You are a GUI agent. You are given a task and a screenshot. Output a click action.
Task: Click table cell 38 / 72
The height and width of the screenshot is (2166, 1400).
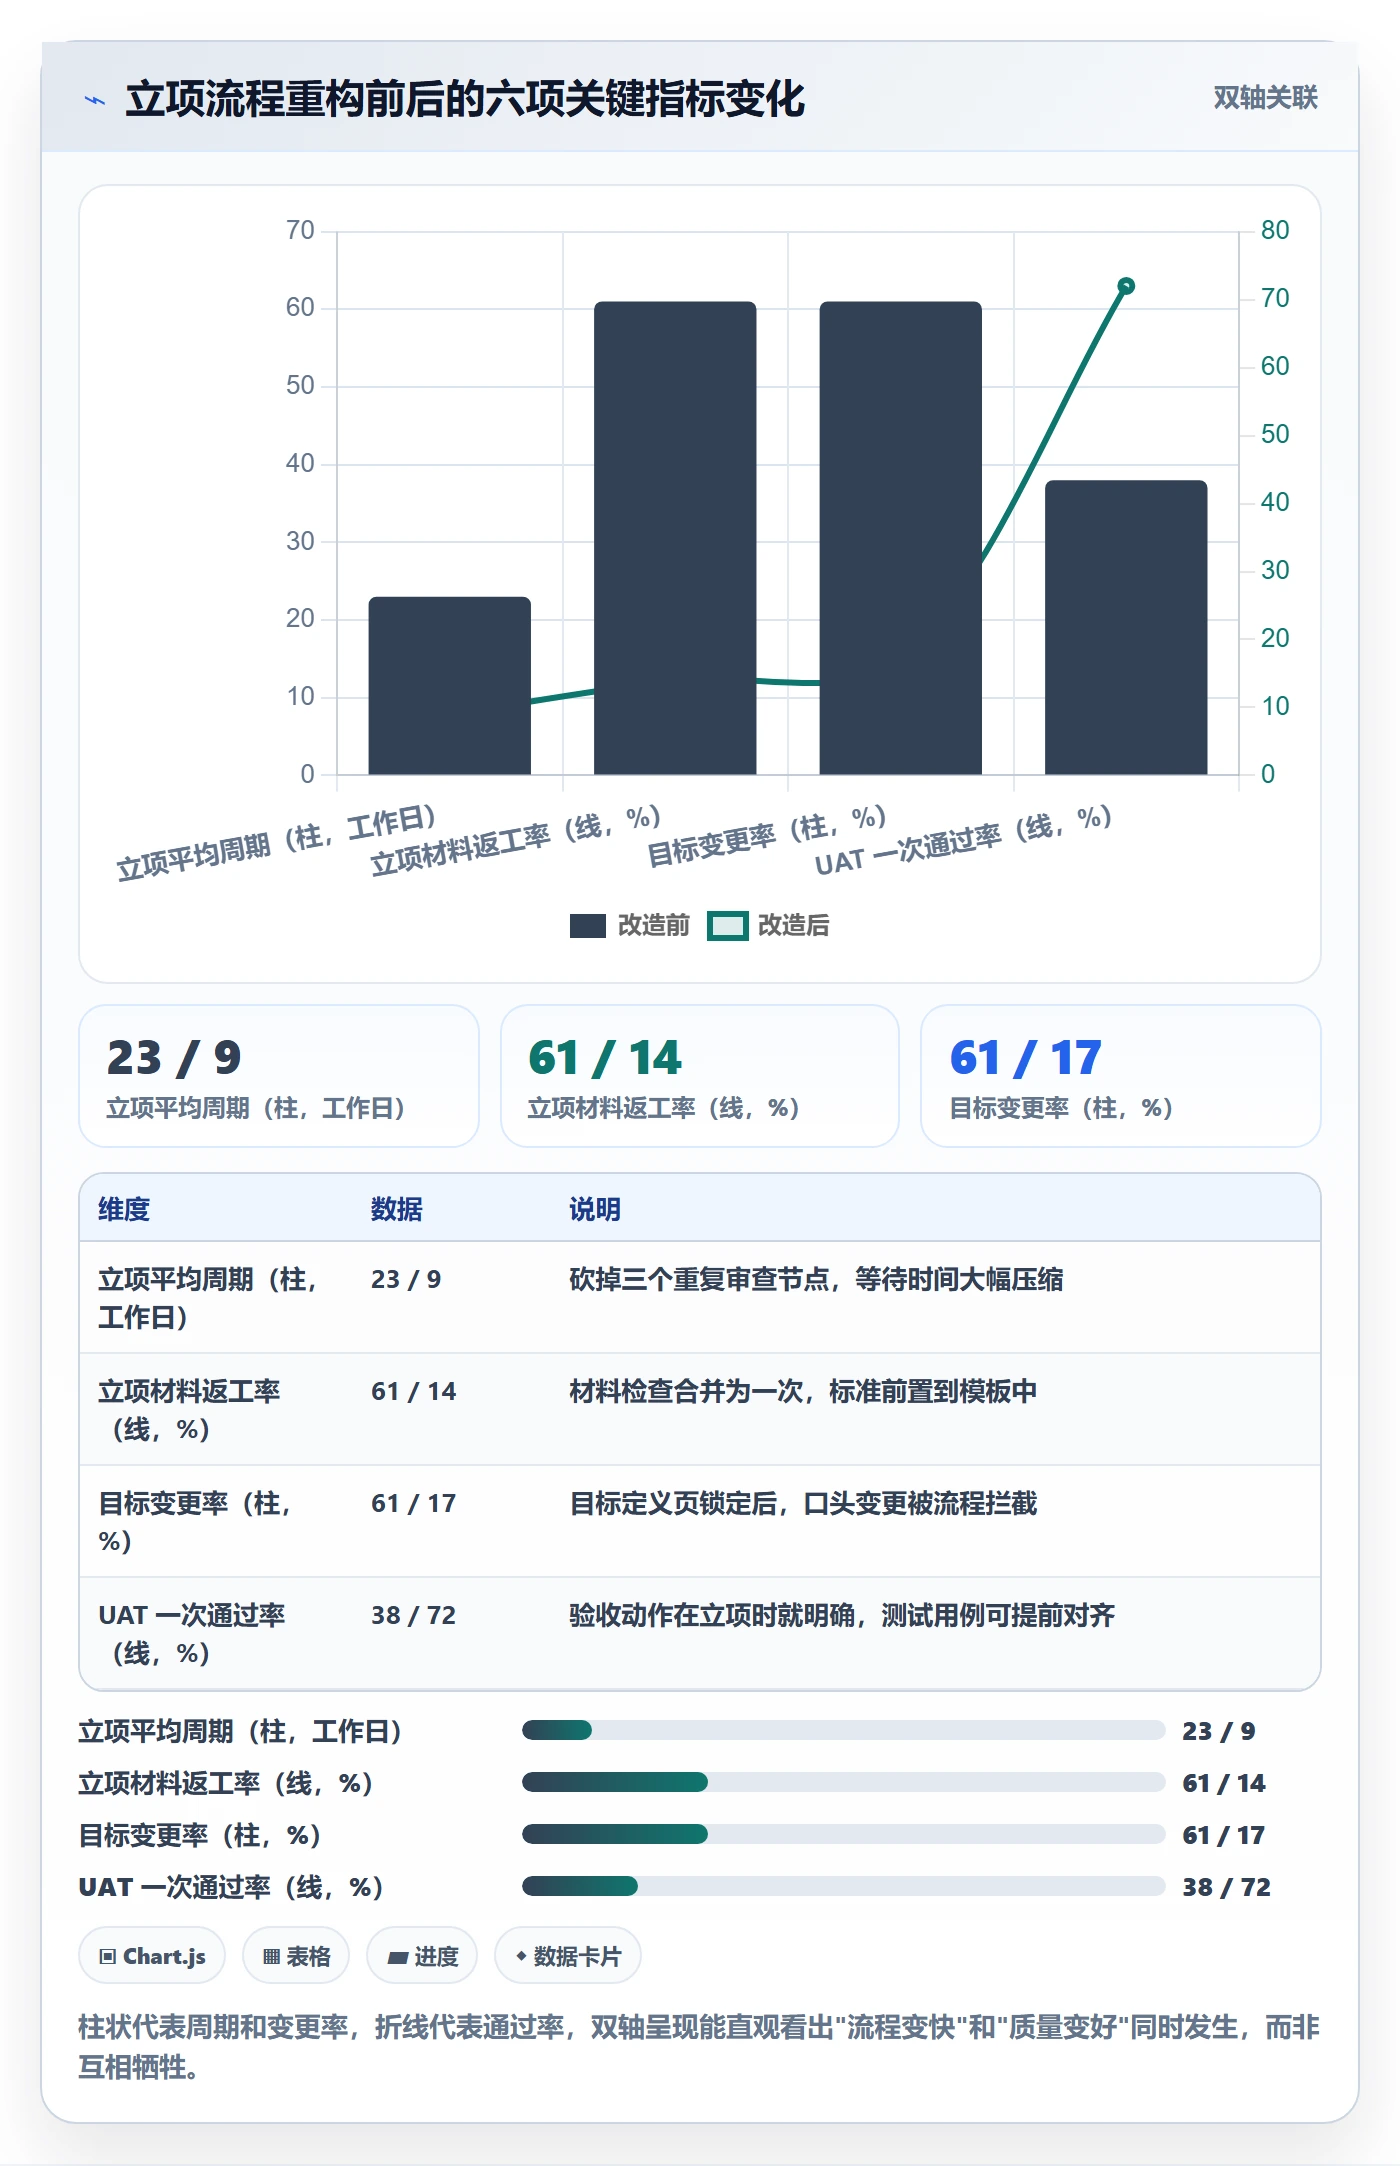pyautogui.click(x=413, y=1615)
